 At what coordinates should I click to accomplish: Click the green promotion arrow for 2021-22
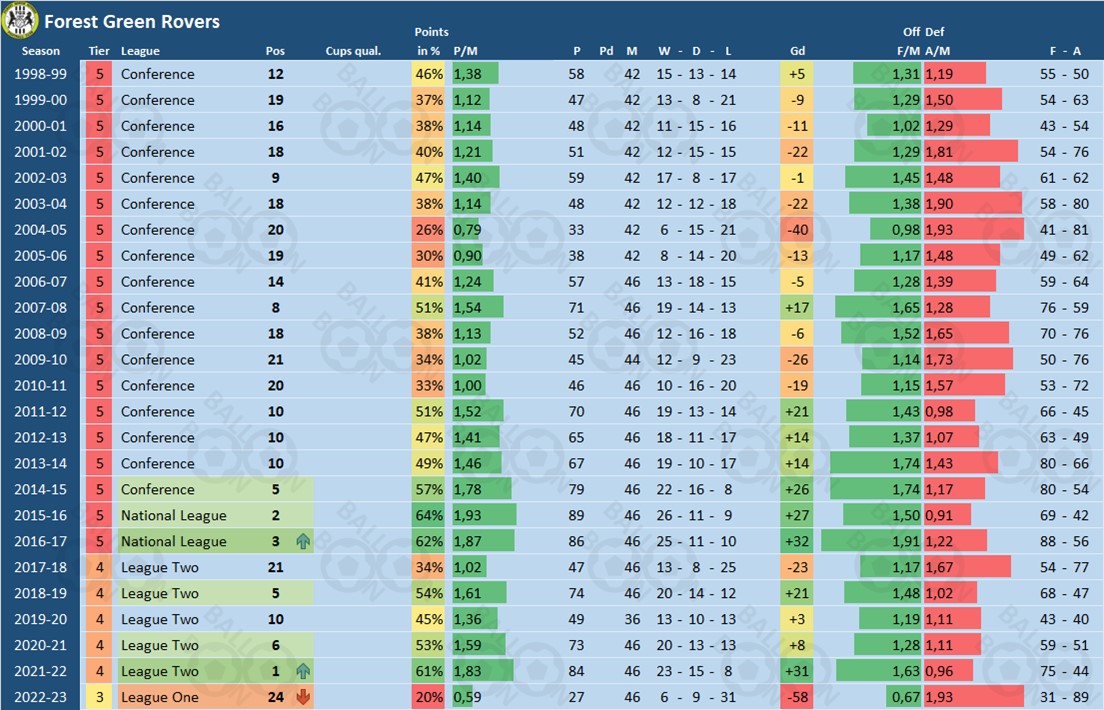point(303,672)
